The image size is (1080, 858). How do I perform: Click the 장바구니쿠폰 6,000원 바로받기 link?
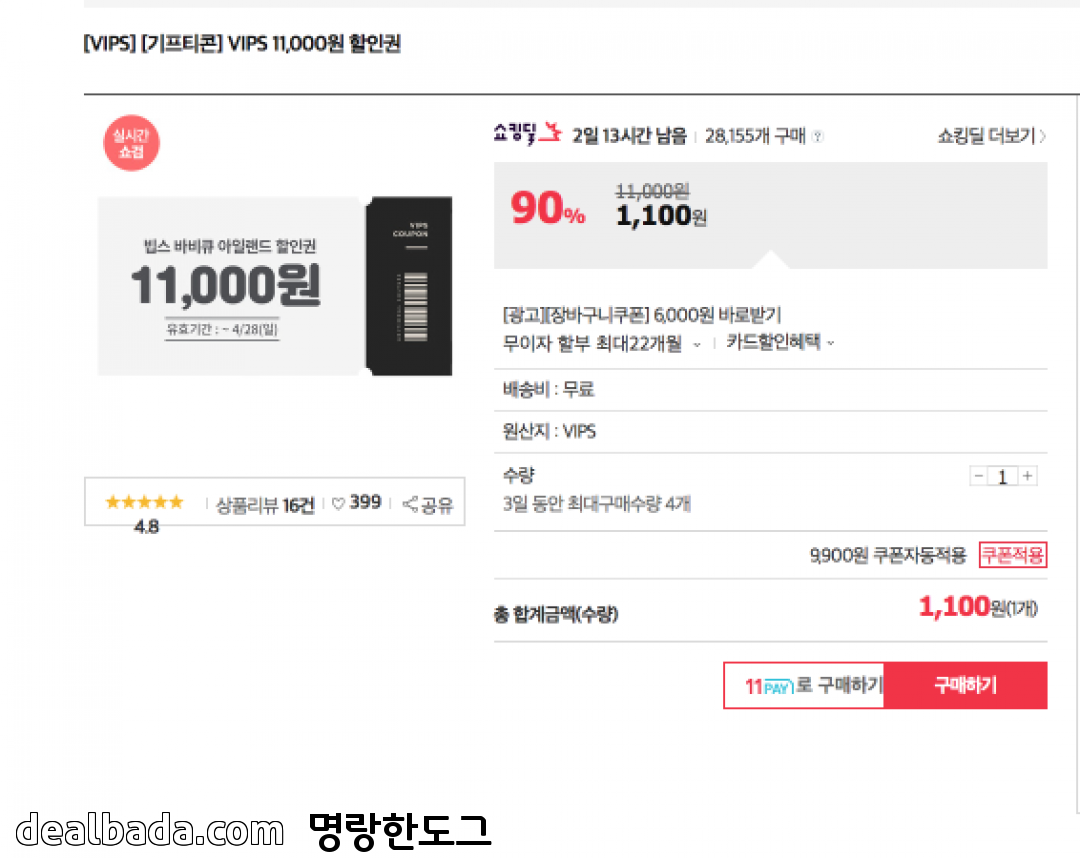(641, 316)
